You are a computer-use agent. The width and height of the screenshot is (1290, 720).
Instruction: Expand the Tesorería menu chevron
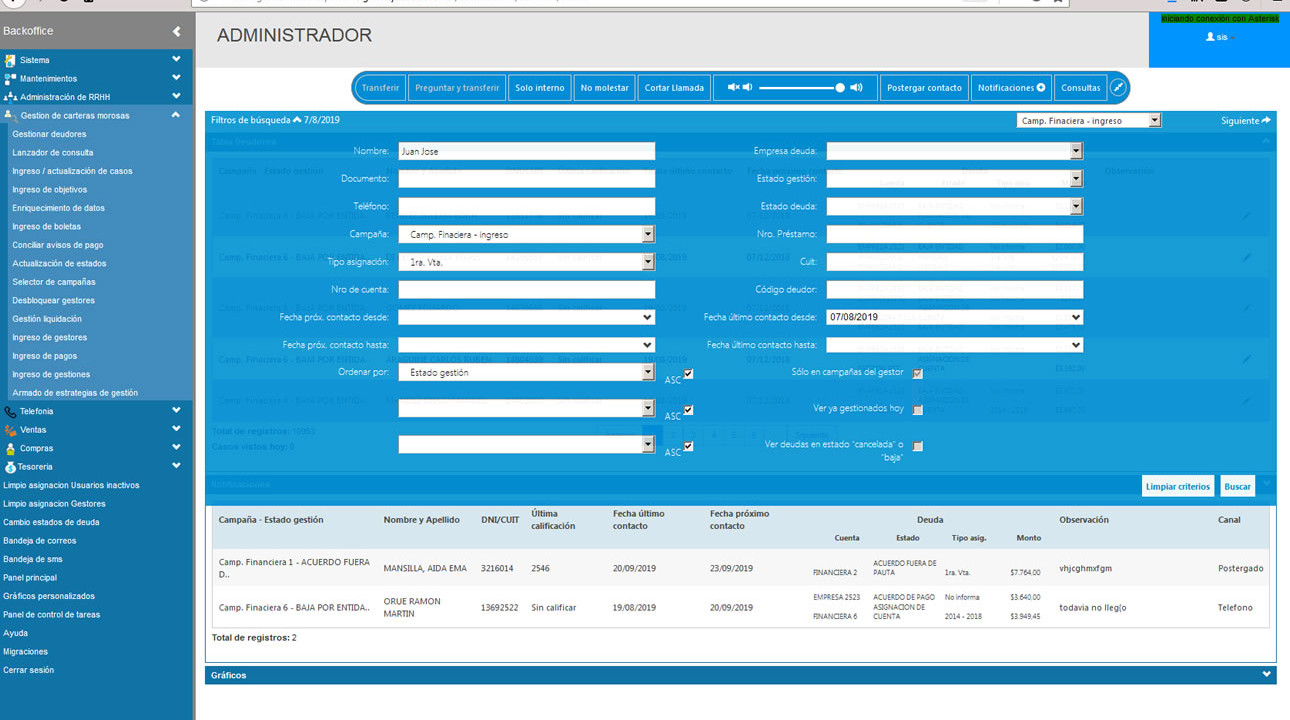click(x=176, y=466)
